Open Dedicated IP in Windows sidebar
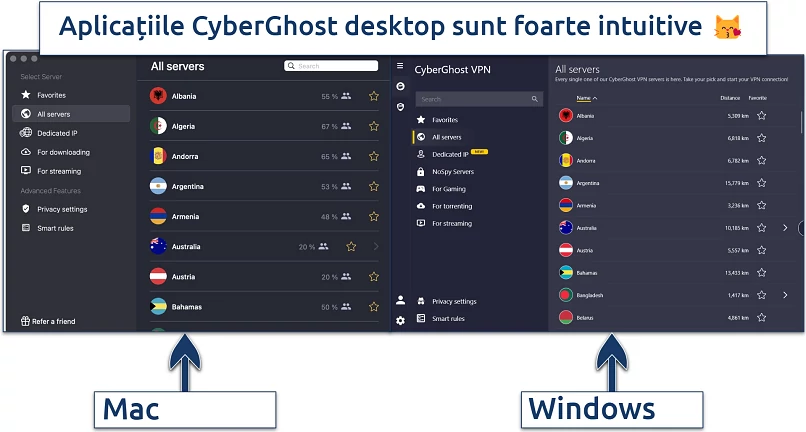Viewport: 806px width, 432px height. (x=444, y=154)
